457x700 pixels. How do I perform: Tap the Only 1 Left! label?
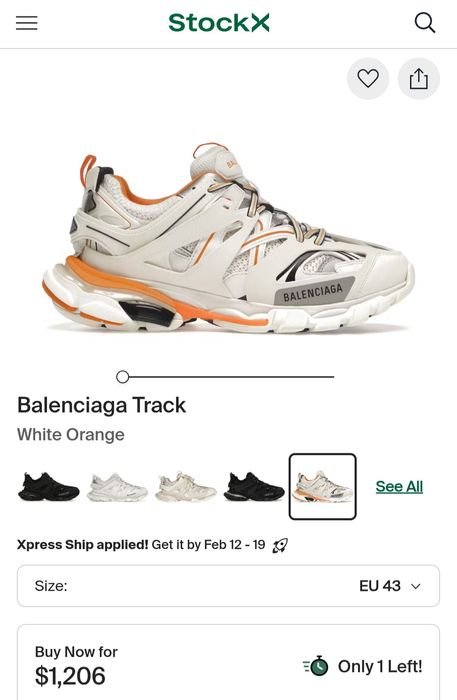[380, 667]
